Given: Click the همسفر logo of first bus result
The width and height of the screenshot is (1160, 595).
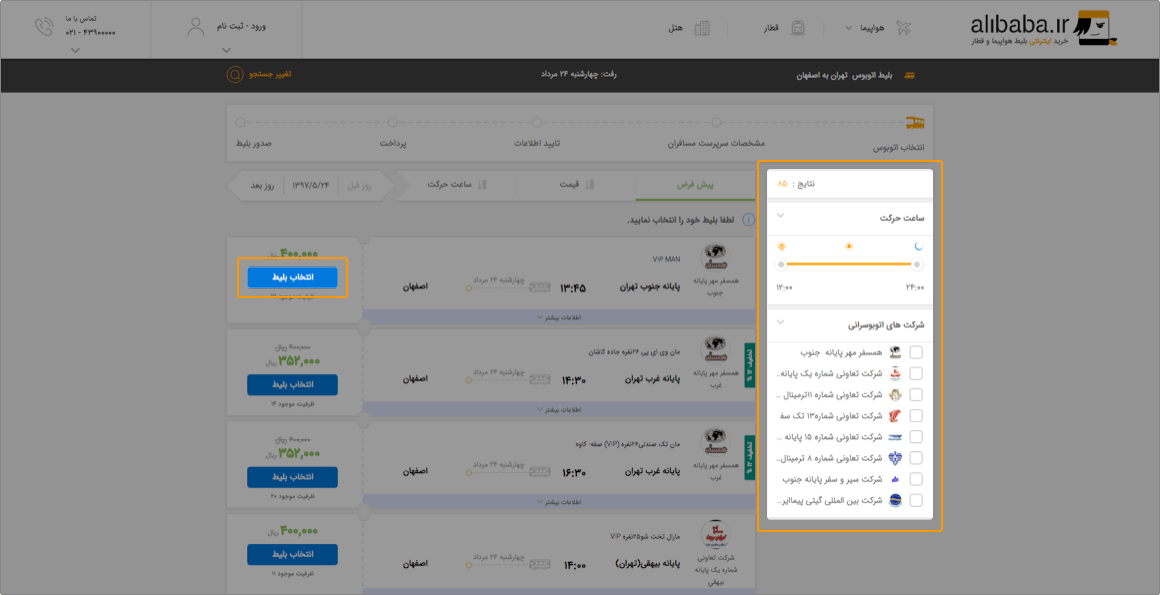Looking at the screenshot, I should 715,257.
